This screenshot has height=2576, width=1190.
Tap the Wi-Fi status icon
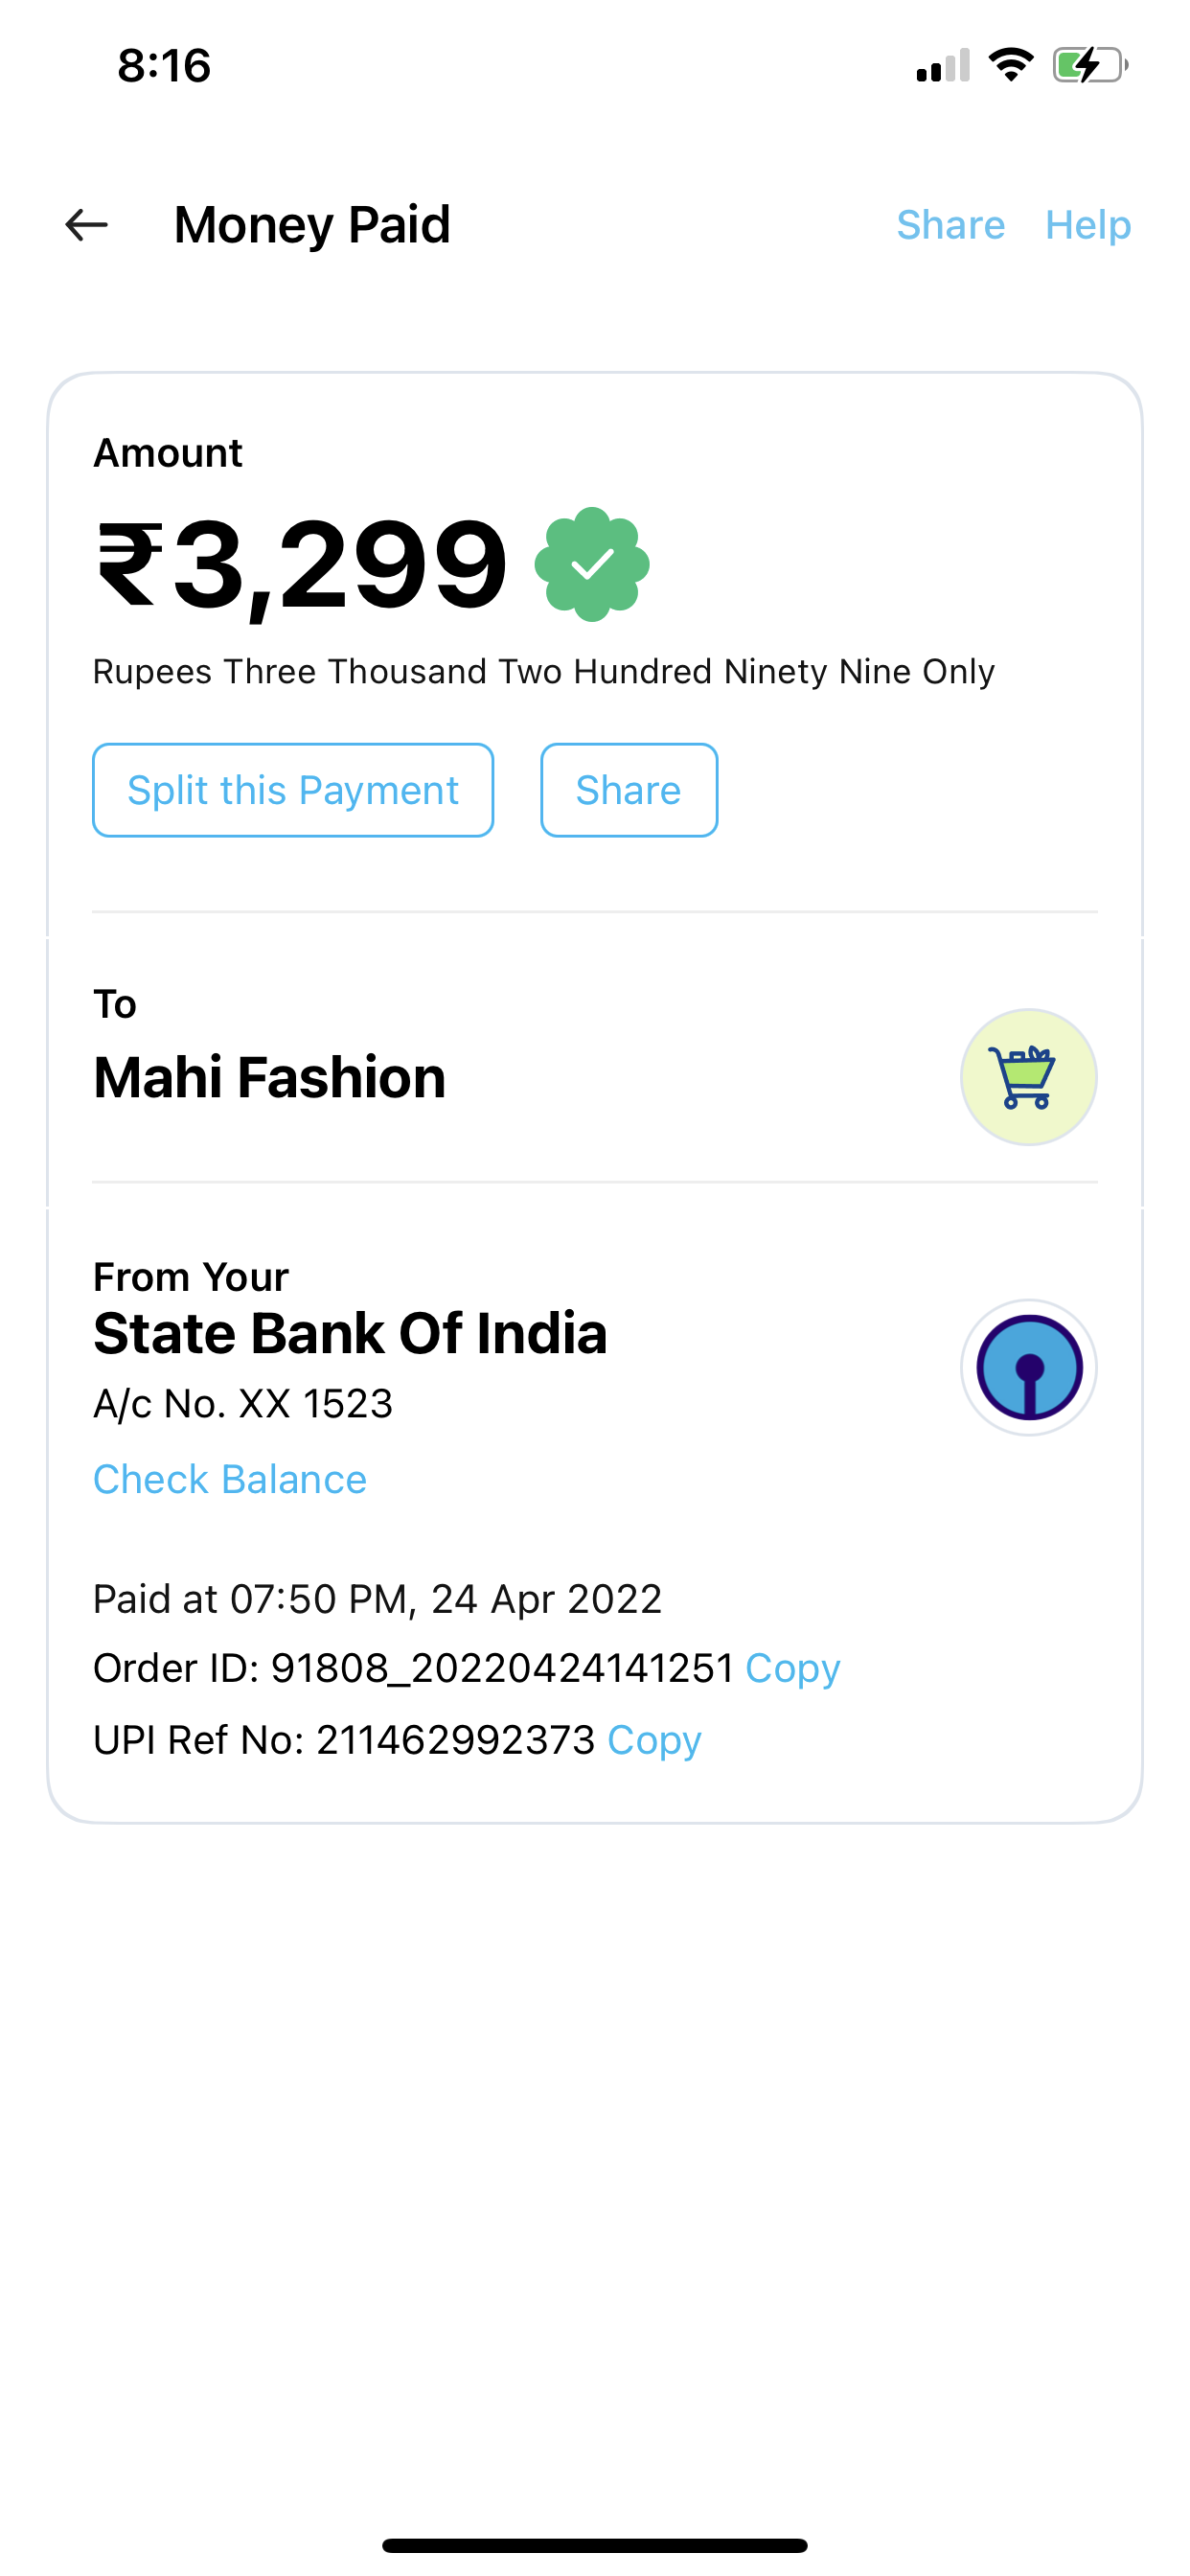[x=1010, y=66]
